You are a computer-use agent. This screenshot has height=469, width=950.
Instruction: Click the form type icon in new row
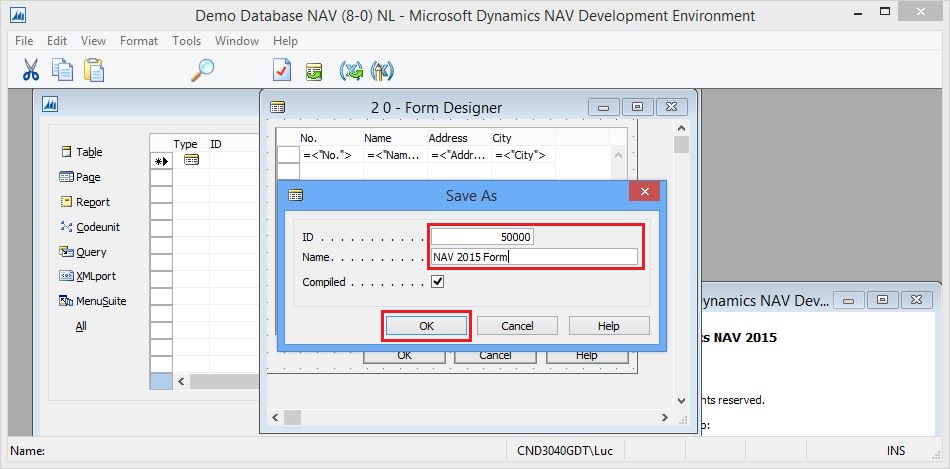click(x=191, y=160)
